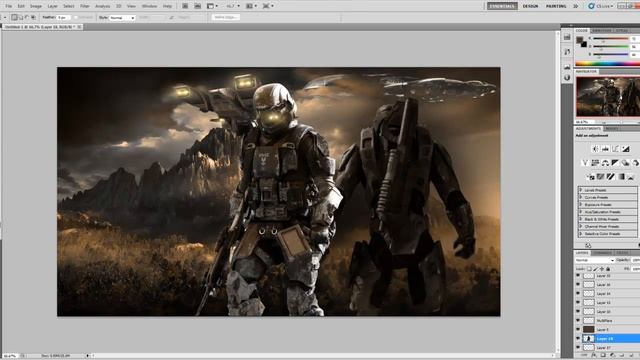Screen dimensions: 640x360
Task: Click the Mini Bridge icon
Action: pos(198,6)
